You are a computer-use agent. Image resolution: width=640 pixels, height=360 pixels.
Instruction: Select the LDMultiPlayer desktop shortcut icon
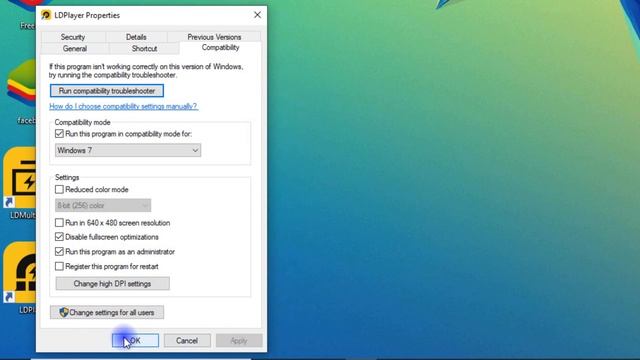20,178
